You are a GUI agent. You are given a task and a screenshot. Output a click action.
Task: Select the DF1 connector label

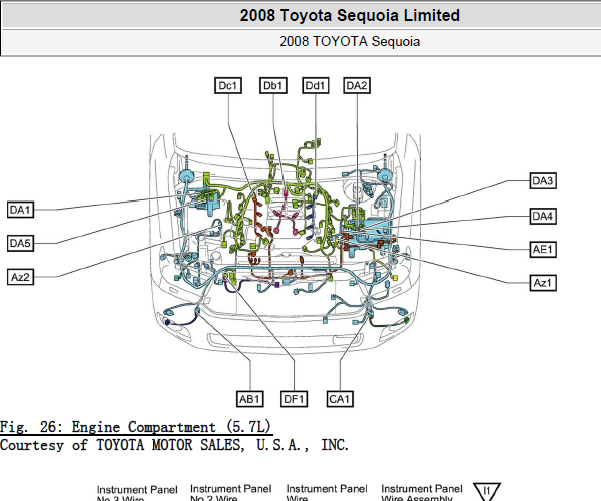pyautogui.click(x=294, y=399)
